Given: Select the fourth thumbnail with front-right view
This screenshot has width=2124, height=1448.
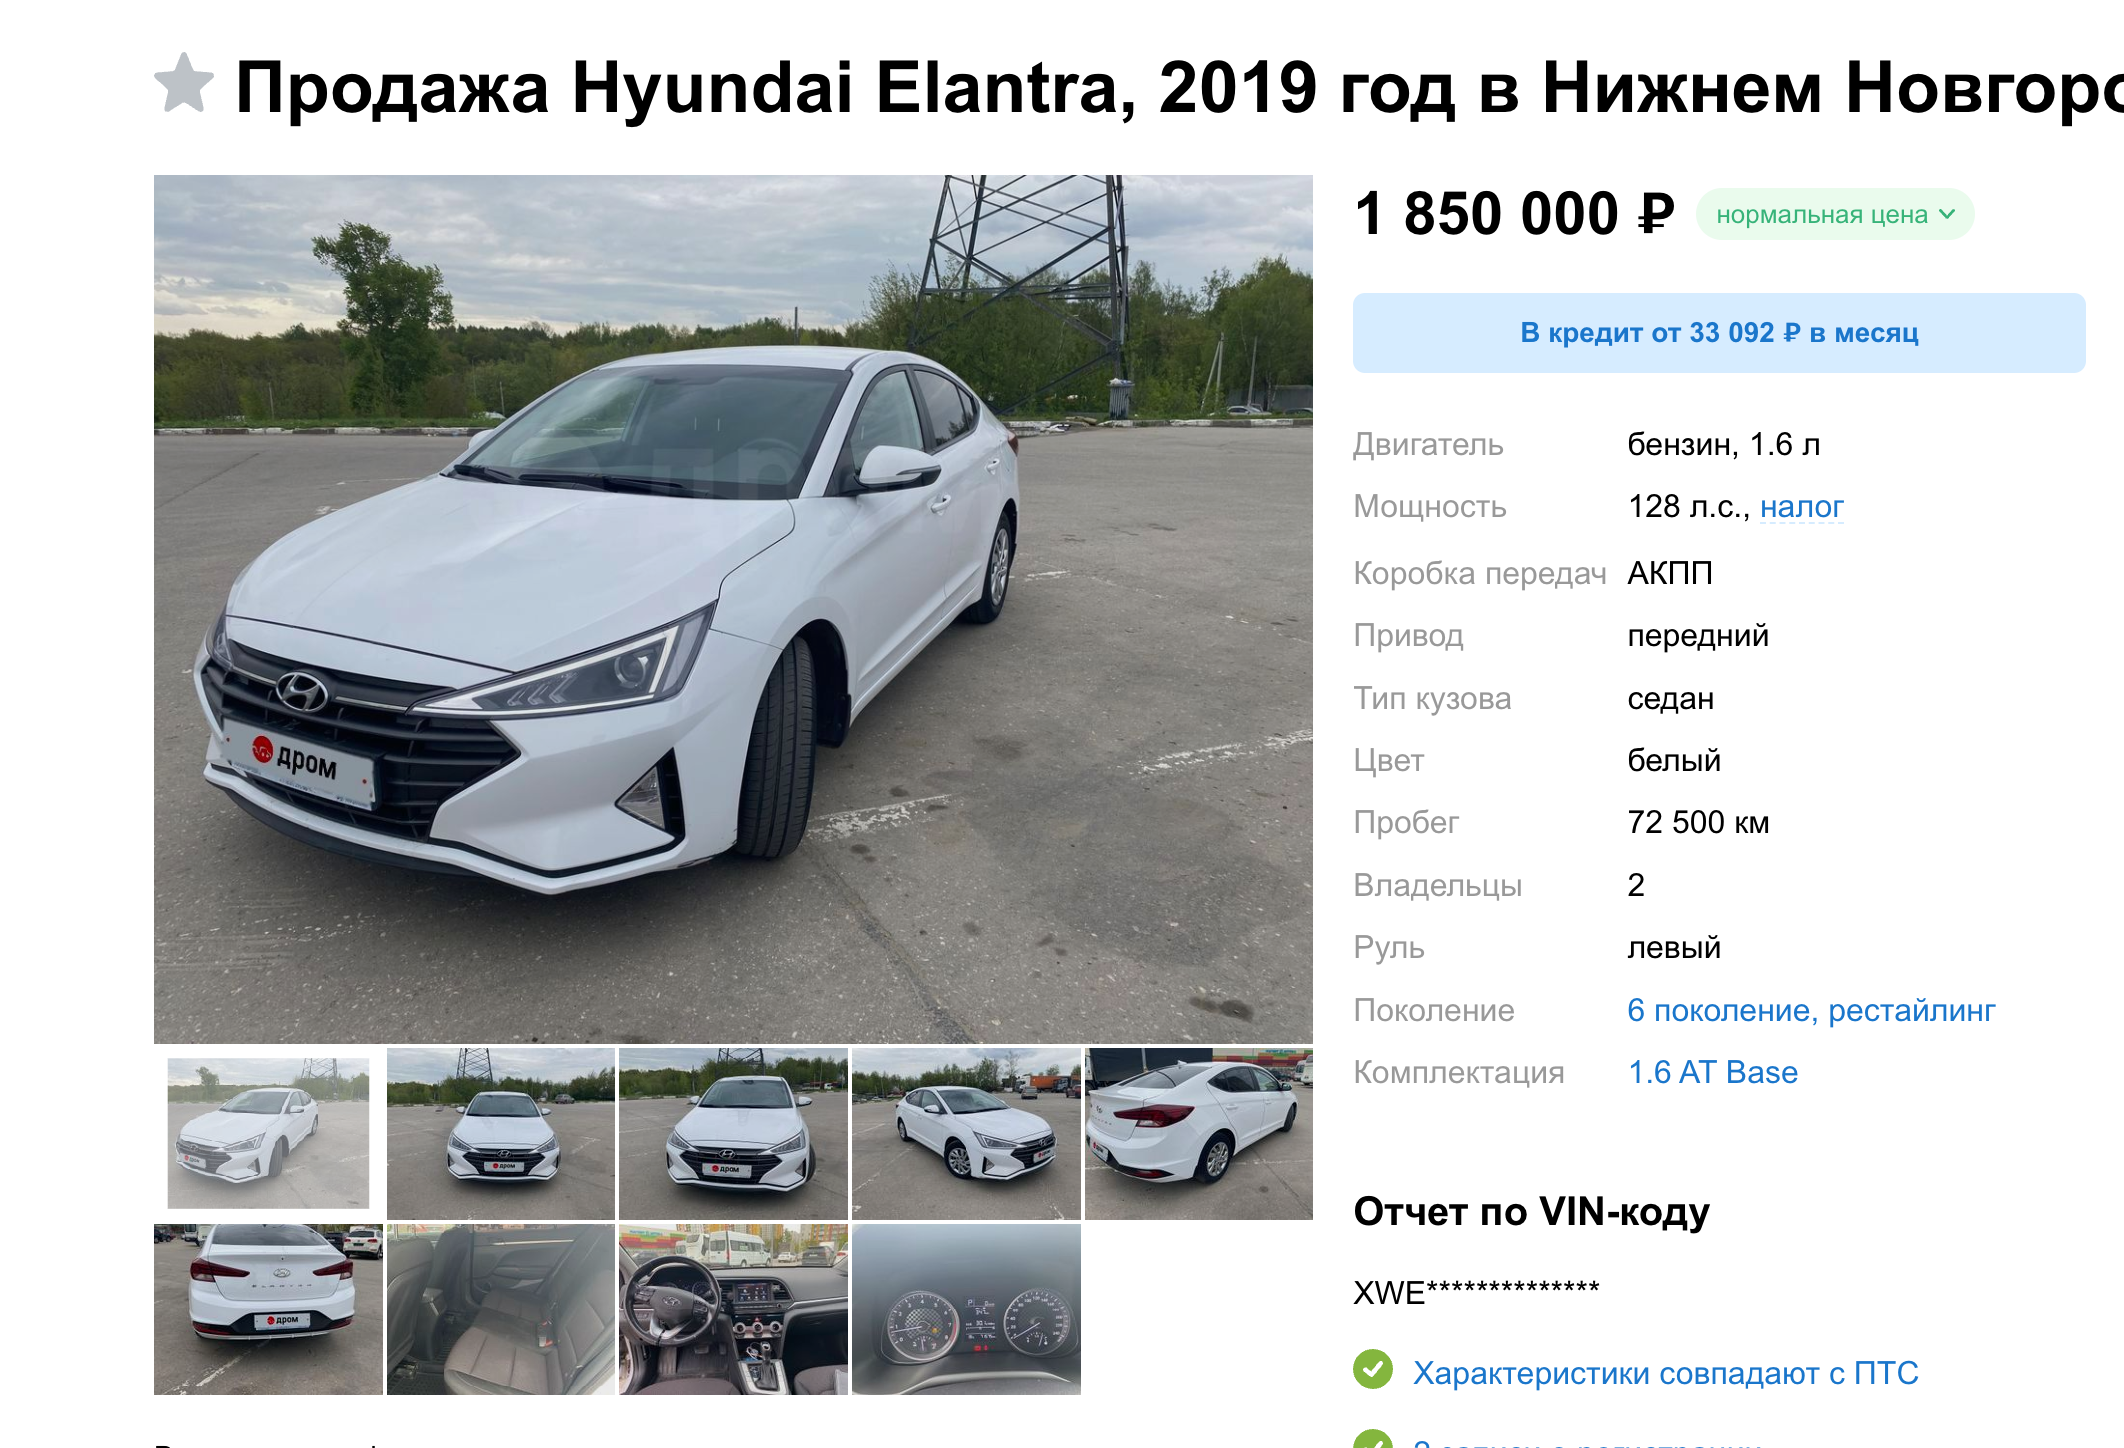Looking at the screenshot, I should [966, 1133].
